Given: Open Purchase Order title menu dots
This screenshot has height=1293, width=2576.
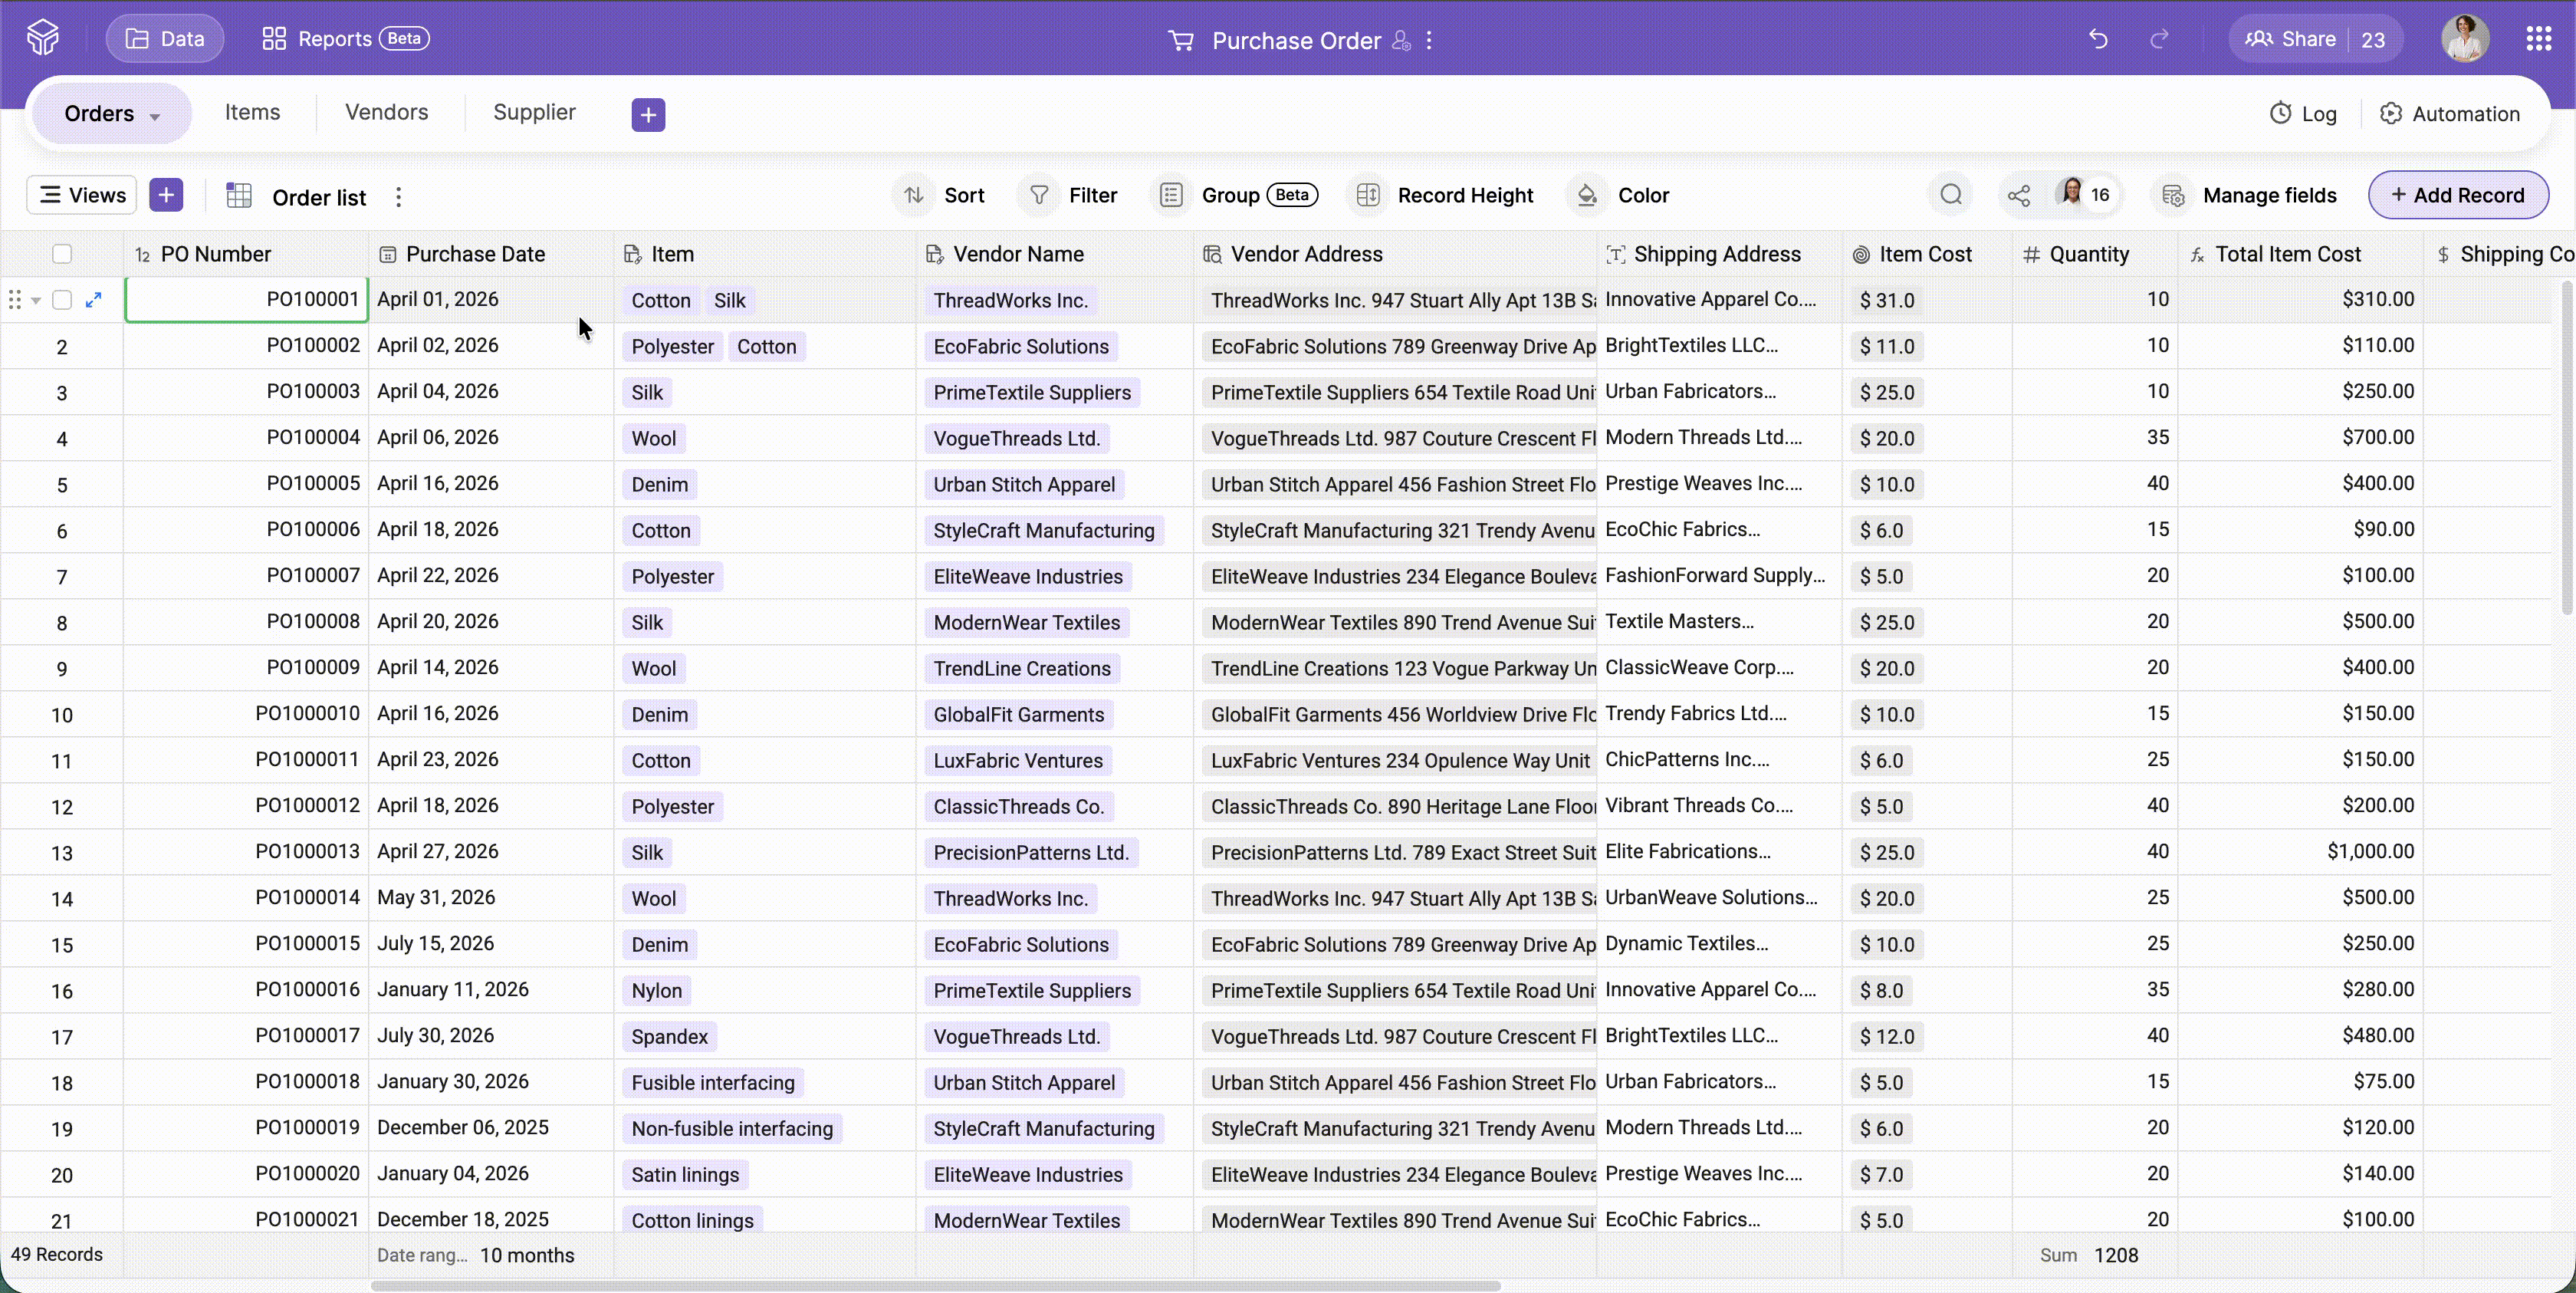Looking at the screenshot, I should point(1429,40).
